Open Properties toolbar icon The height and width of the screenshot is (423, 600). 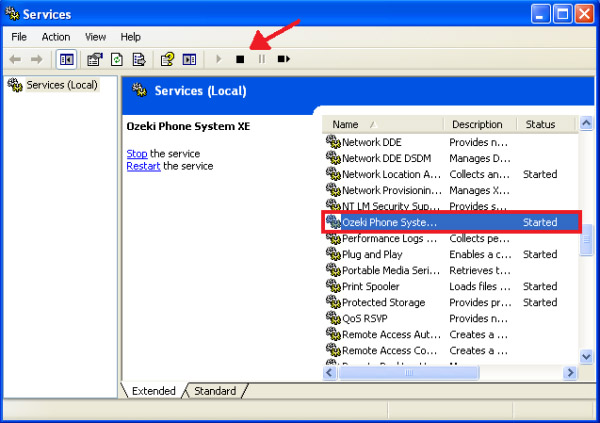(95, 59)
